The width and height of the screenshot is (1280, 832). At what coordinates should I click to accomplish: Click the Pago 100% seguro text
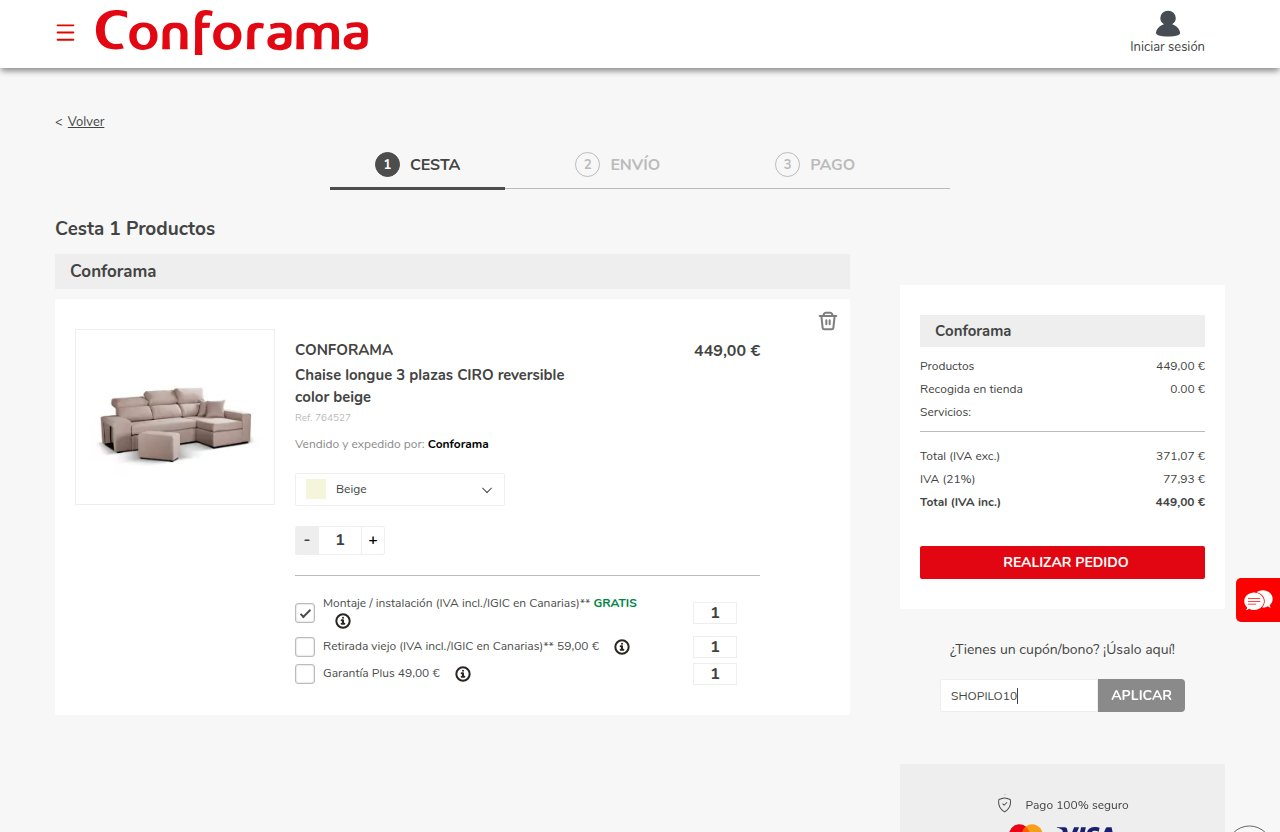1077,805
